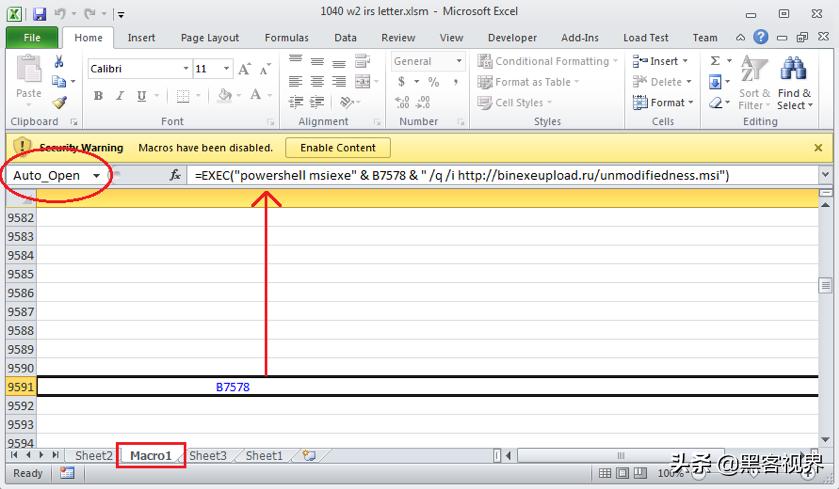Select the Sheet3 sheet tab

pos(208,455)
